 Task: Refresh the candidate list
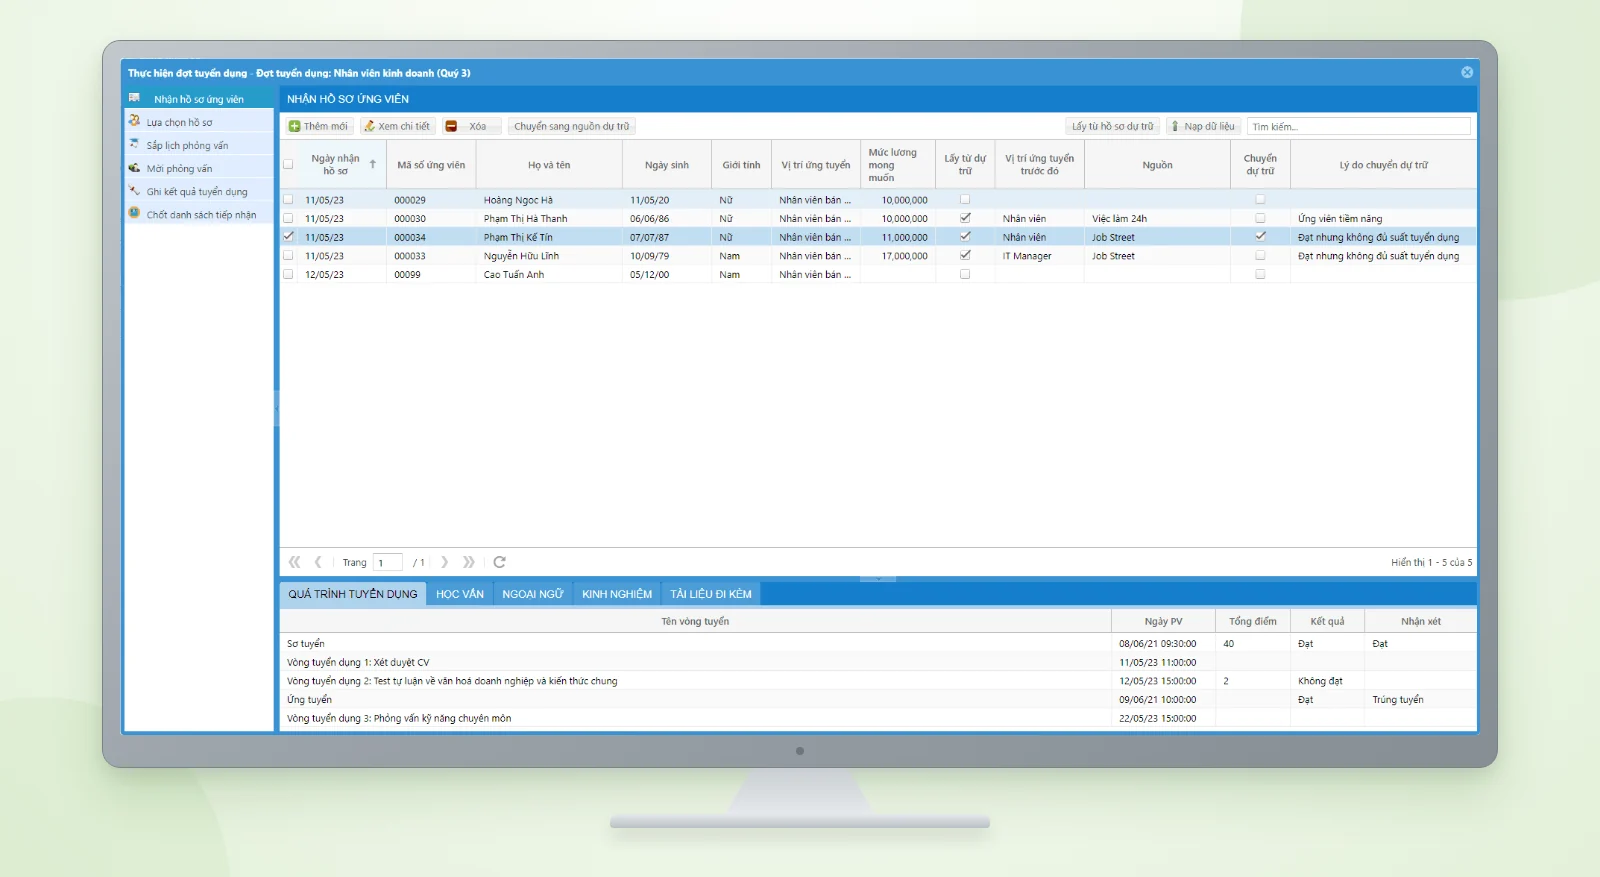coord(500,562)
